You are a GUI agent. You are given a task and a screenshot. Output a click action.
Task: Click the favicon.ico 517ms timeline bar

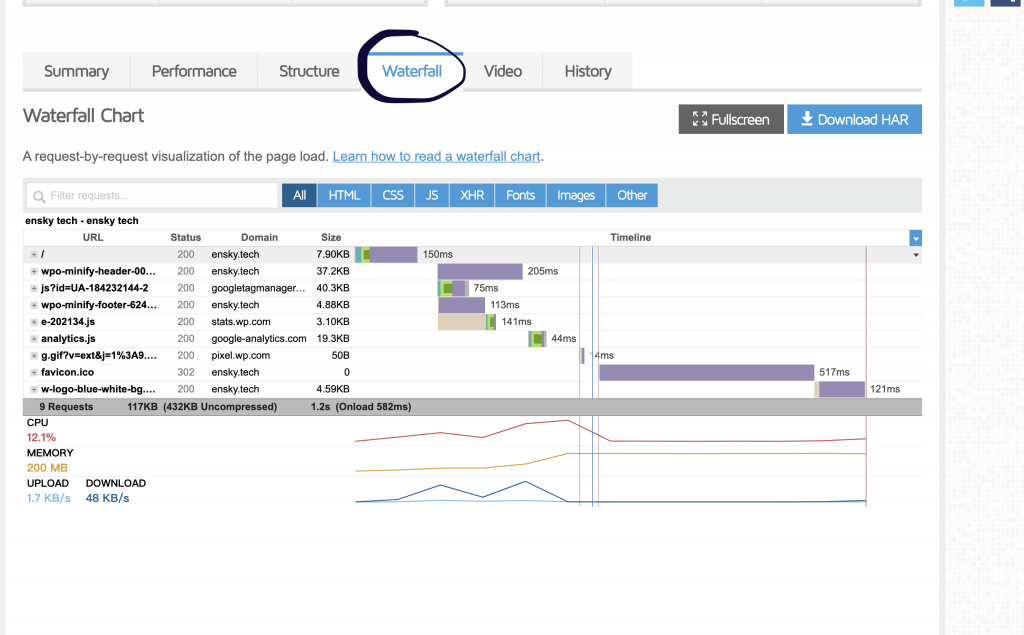point(706,372)
